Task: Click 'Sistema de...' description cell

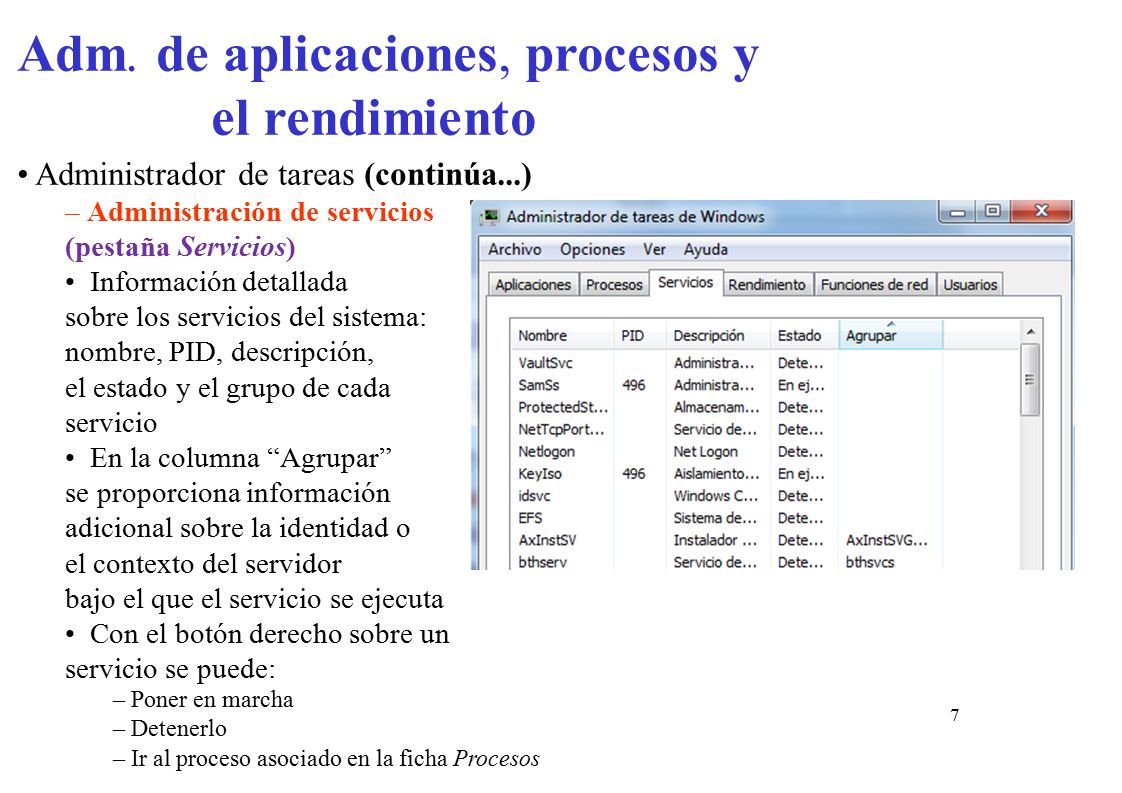Action: point(715,518)
